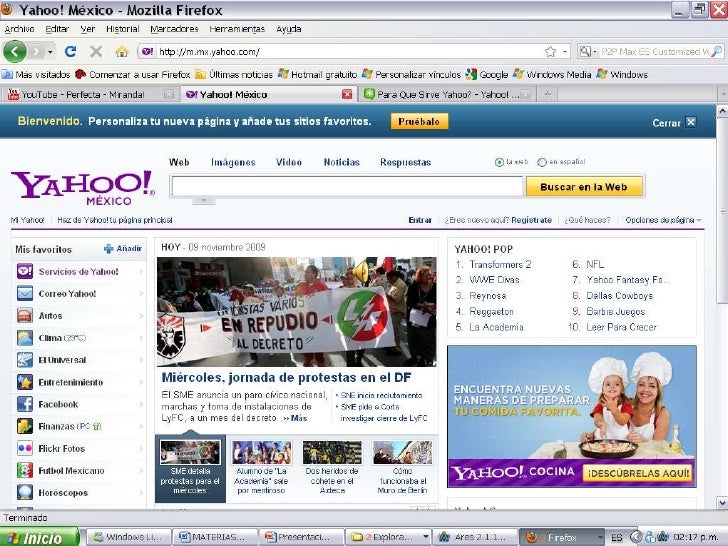
Task: Open the Facebook icon in favorites
Action: (x=25, y=404)
